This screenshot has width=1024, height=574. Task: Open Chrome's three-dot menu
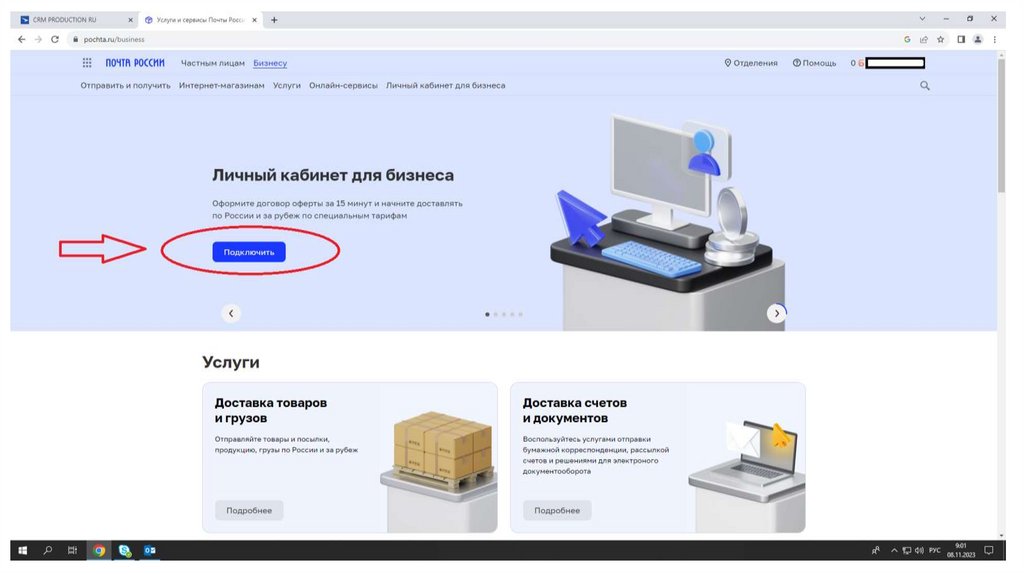(x=995, y=39)
